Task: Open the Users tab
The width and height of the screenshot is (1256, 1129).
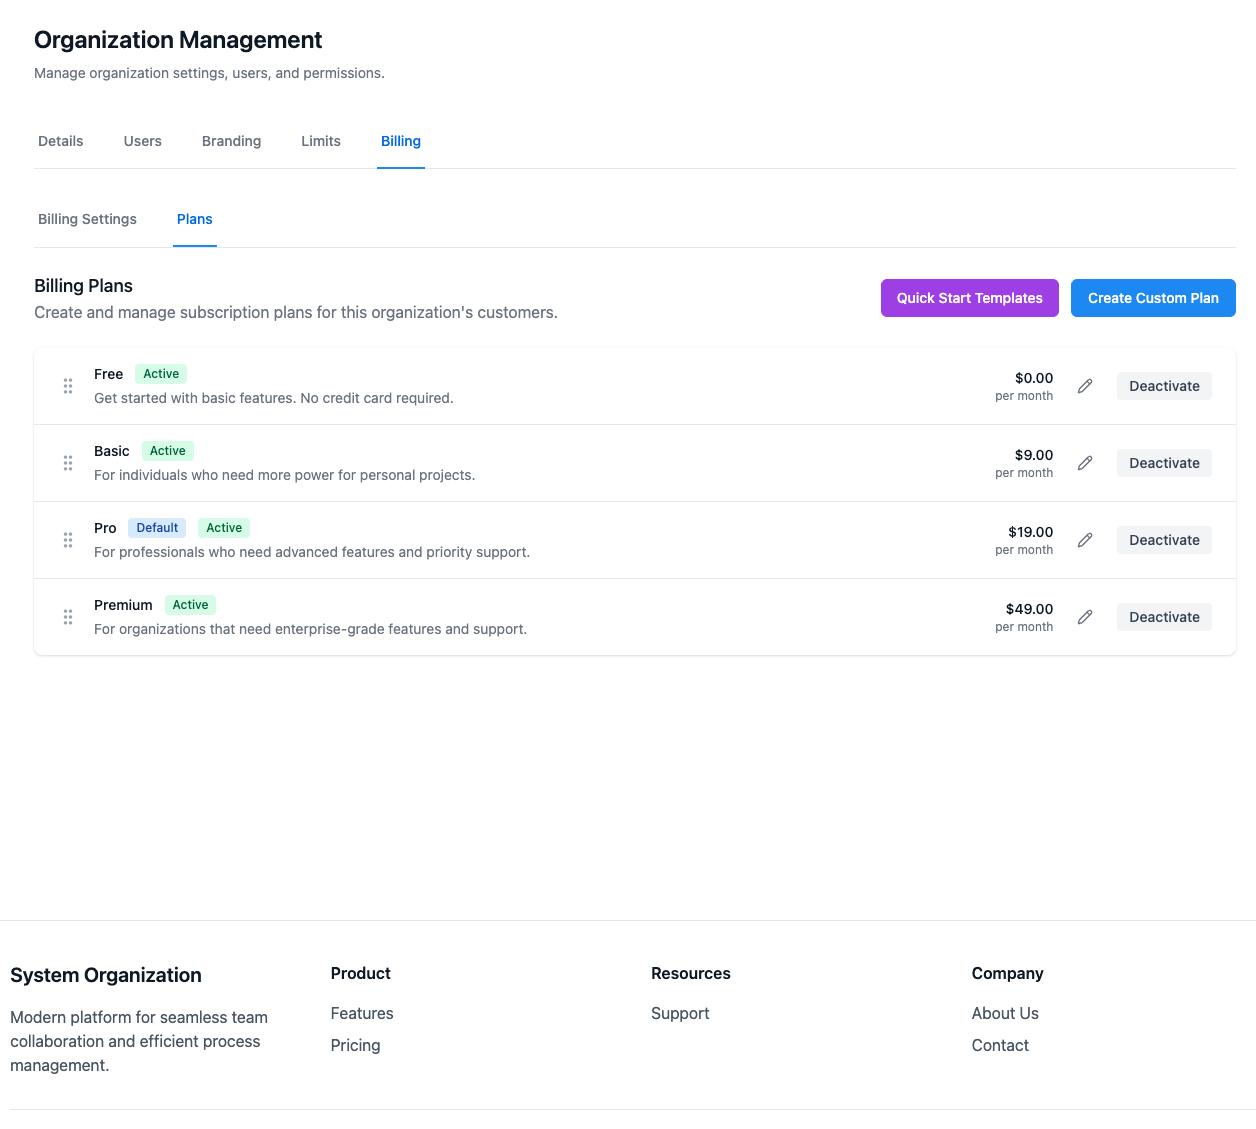Action: point(143,141)
